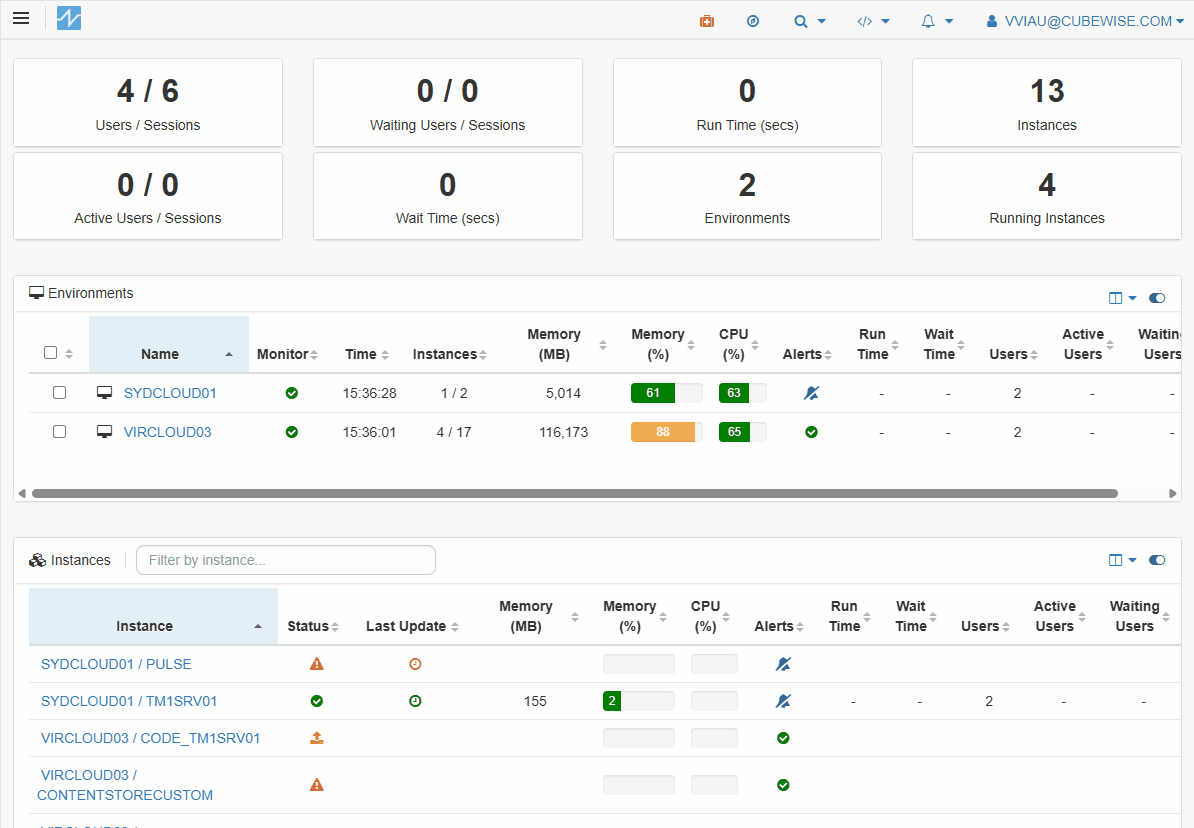
Task: Open SYDCLOUD01 / PULSE instance
Action: coord(116,664)
